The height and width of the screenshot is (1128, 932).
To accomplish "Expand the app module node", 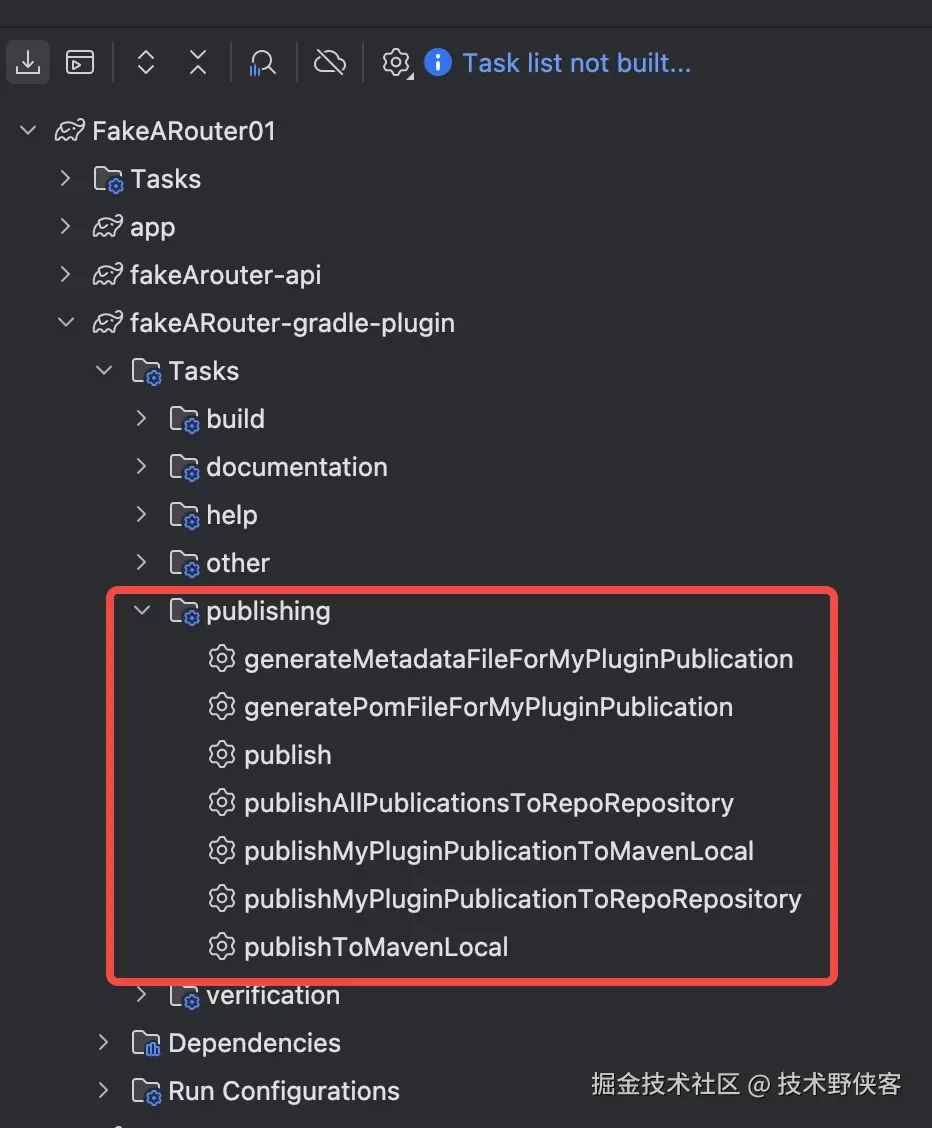I will (66, 227).
